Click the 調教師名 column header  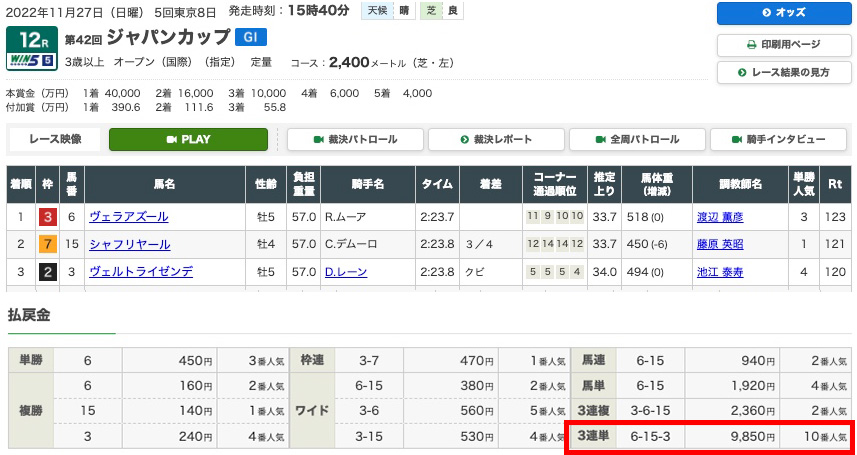click(x=741, y=185)
